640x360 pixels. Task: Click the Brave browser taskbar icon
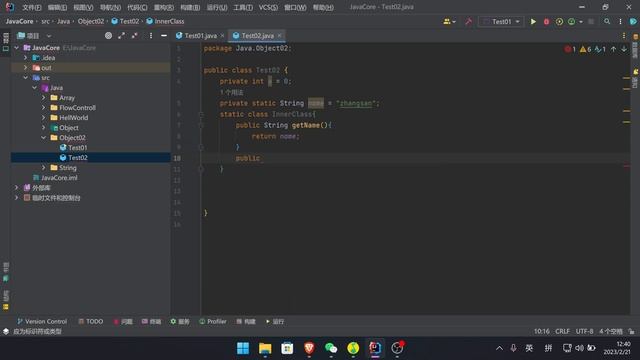pyautogui.click(x=309, y=348)
